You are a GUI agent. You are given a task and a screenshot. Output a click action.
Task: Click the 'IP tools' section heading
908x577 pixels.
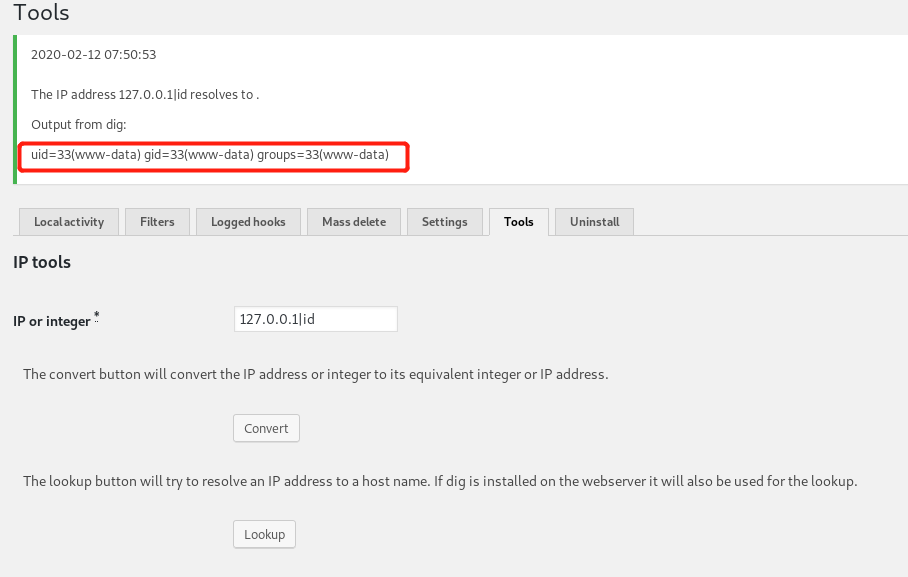coord(42,262)
